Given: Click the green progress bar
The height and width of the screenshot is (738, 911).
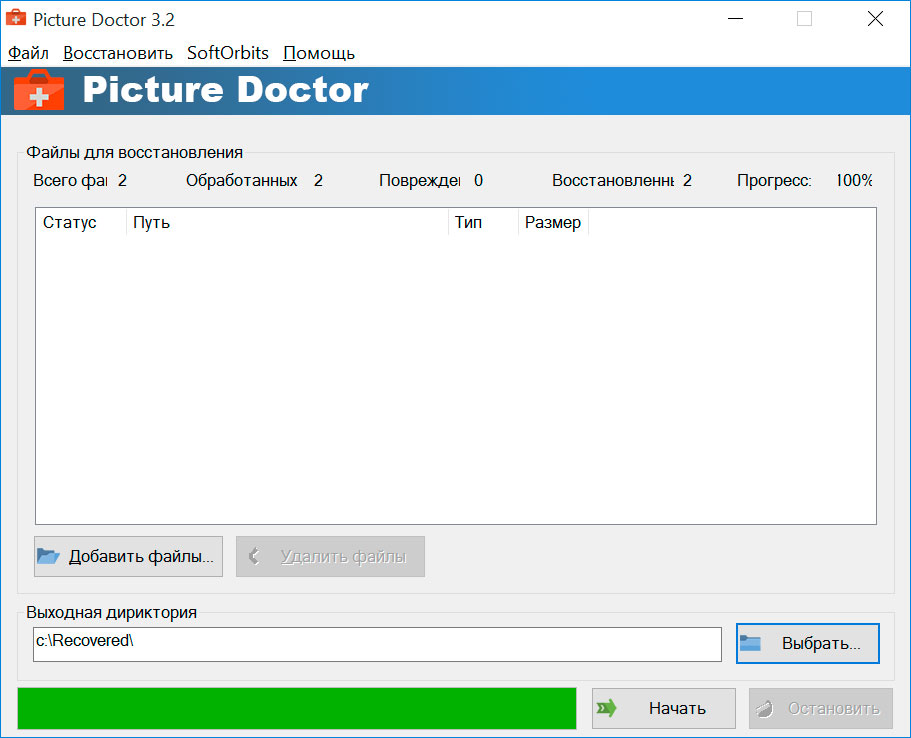Looking at the screenshot, I should click(297, 708).
